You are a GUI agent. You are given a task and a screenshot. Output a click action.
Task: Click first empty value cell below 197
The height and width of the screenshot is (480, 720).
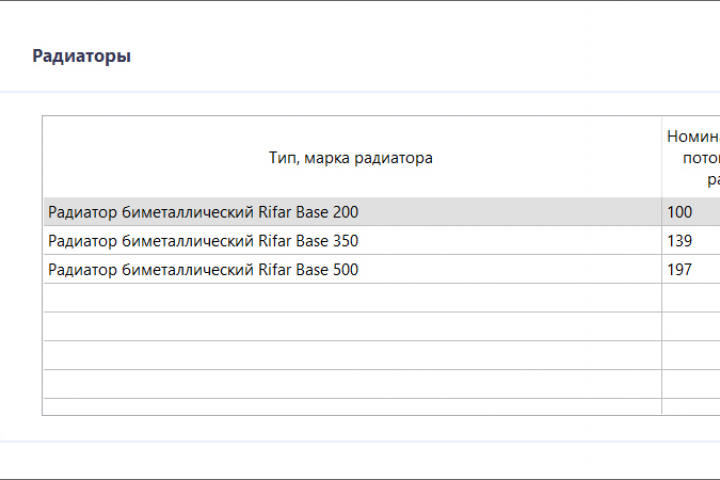[x=691, y=298]
